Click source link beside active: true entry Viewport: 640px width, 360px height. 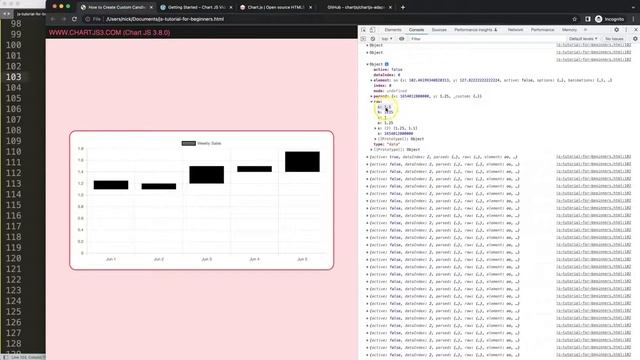pyautogui.click(x=593, y=157)
